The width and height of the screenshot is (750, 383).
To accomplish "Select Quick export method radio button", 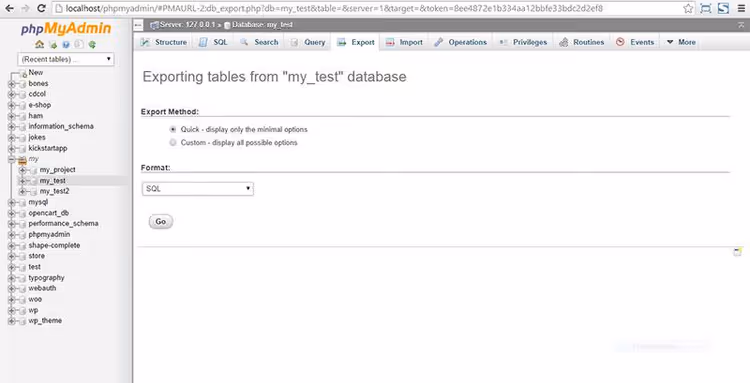I will tap(173, 130).
